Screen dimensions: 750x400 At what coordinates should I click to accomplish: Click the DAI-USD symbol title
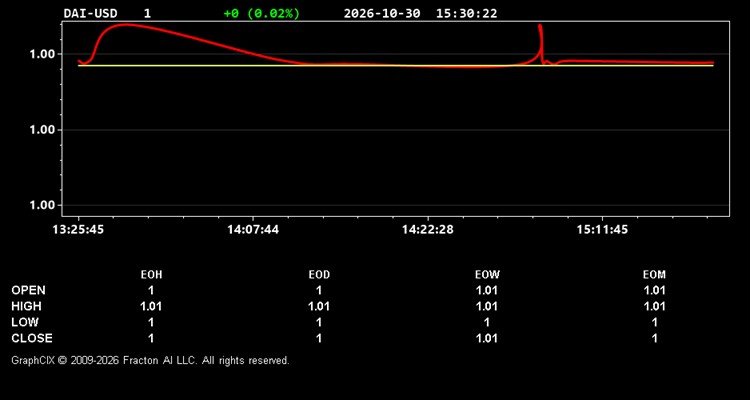click(x=90, y=13)
